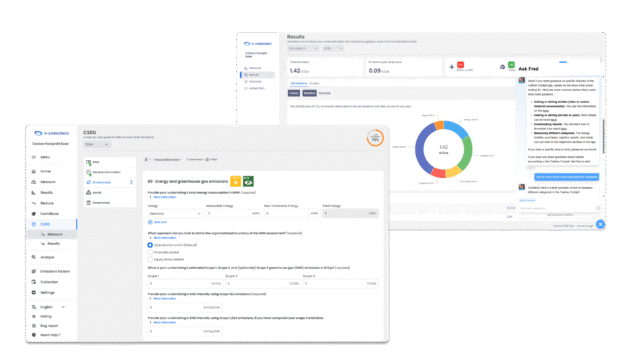
Task: Open the Scopes tab in Results window
Action: coord(314,84)
